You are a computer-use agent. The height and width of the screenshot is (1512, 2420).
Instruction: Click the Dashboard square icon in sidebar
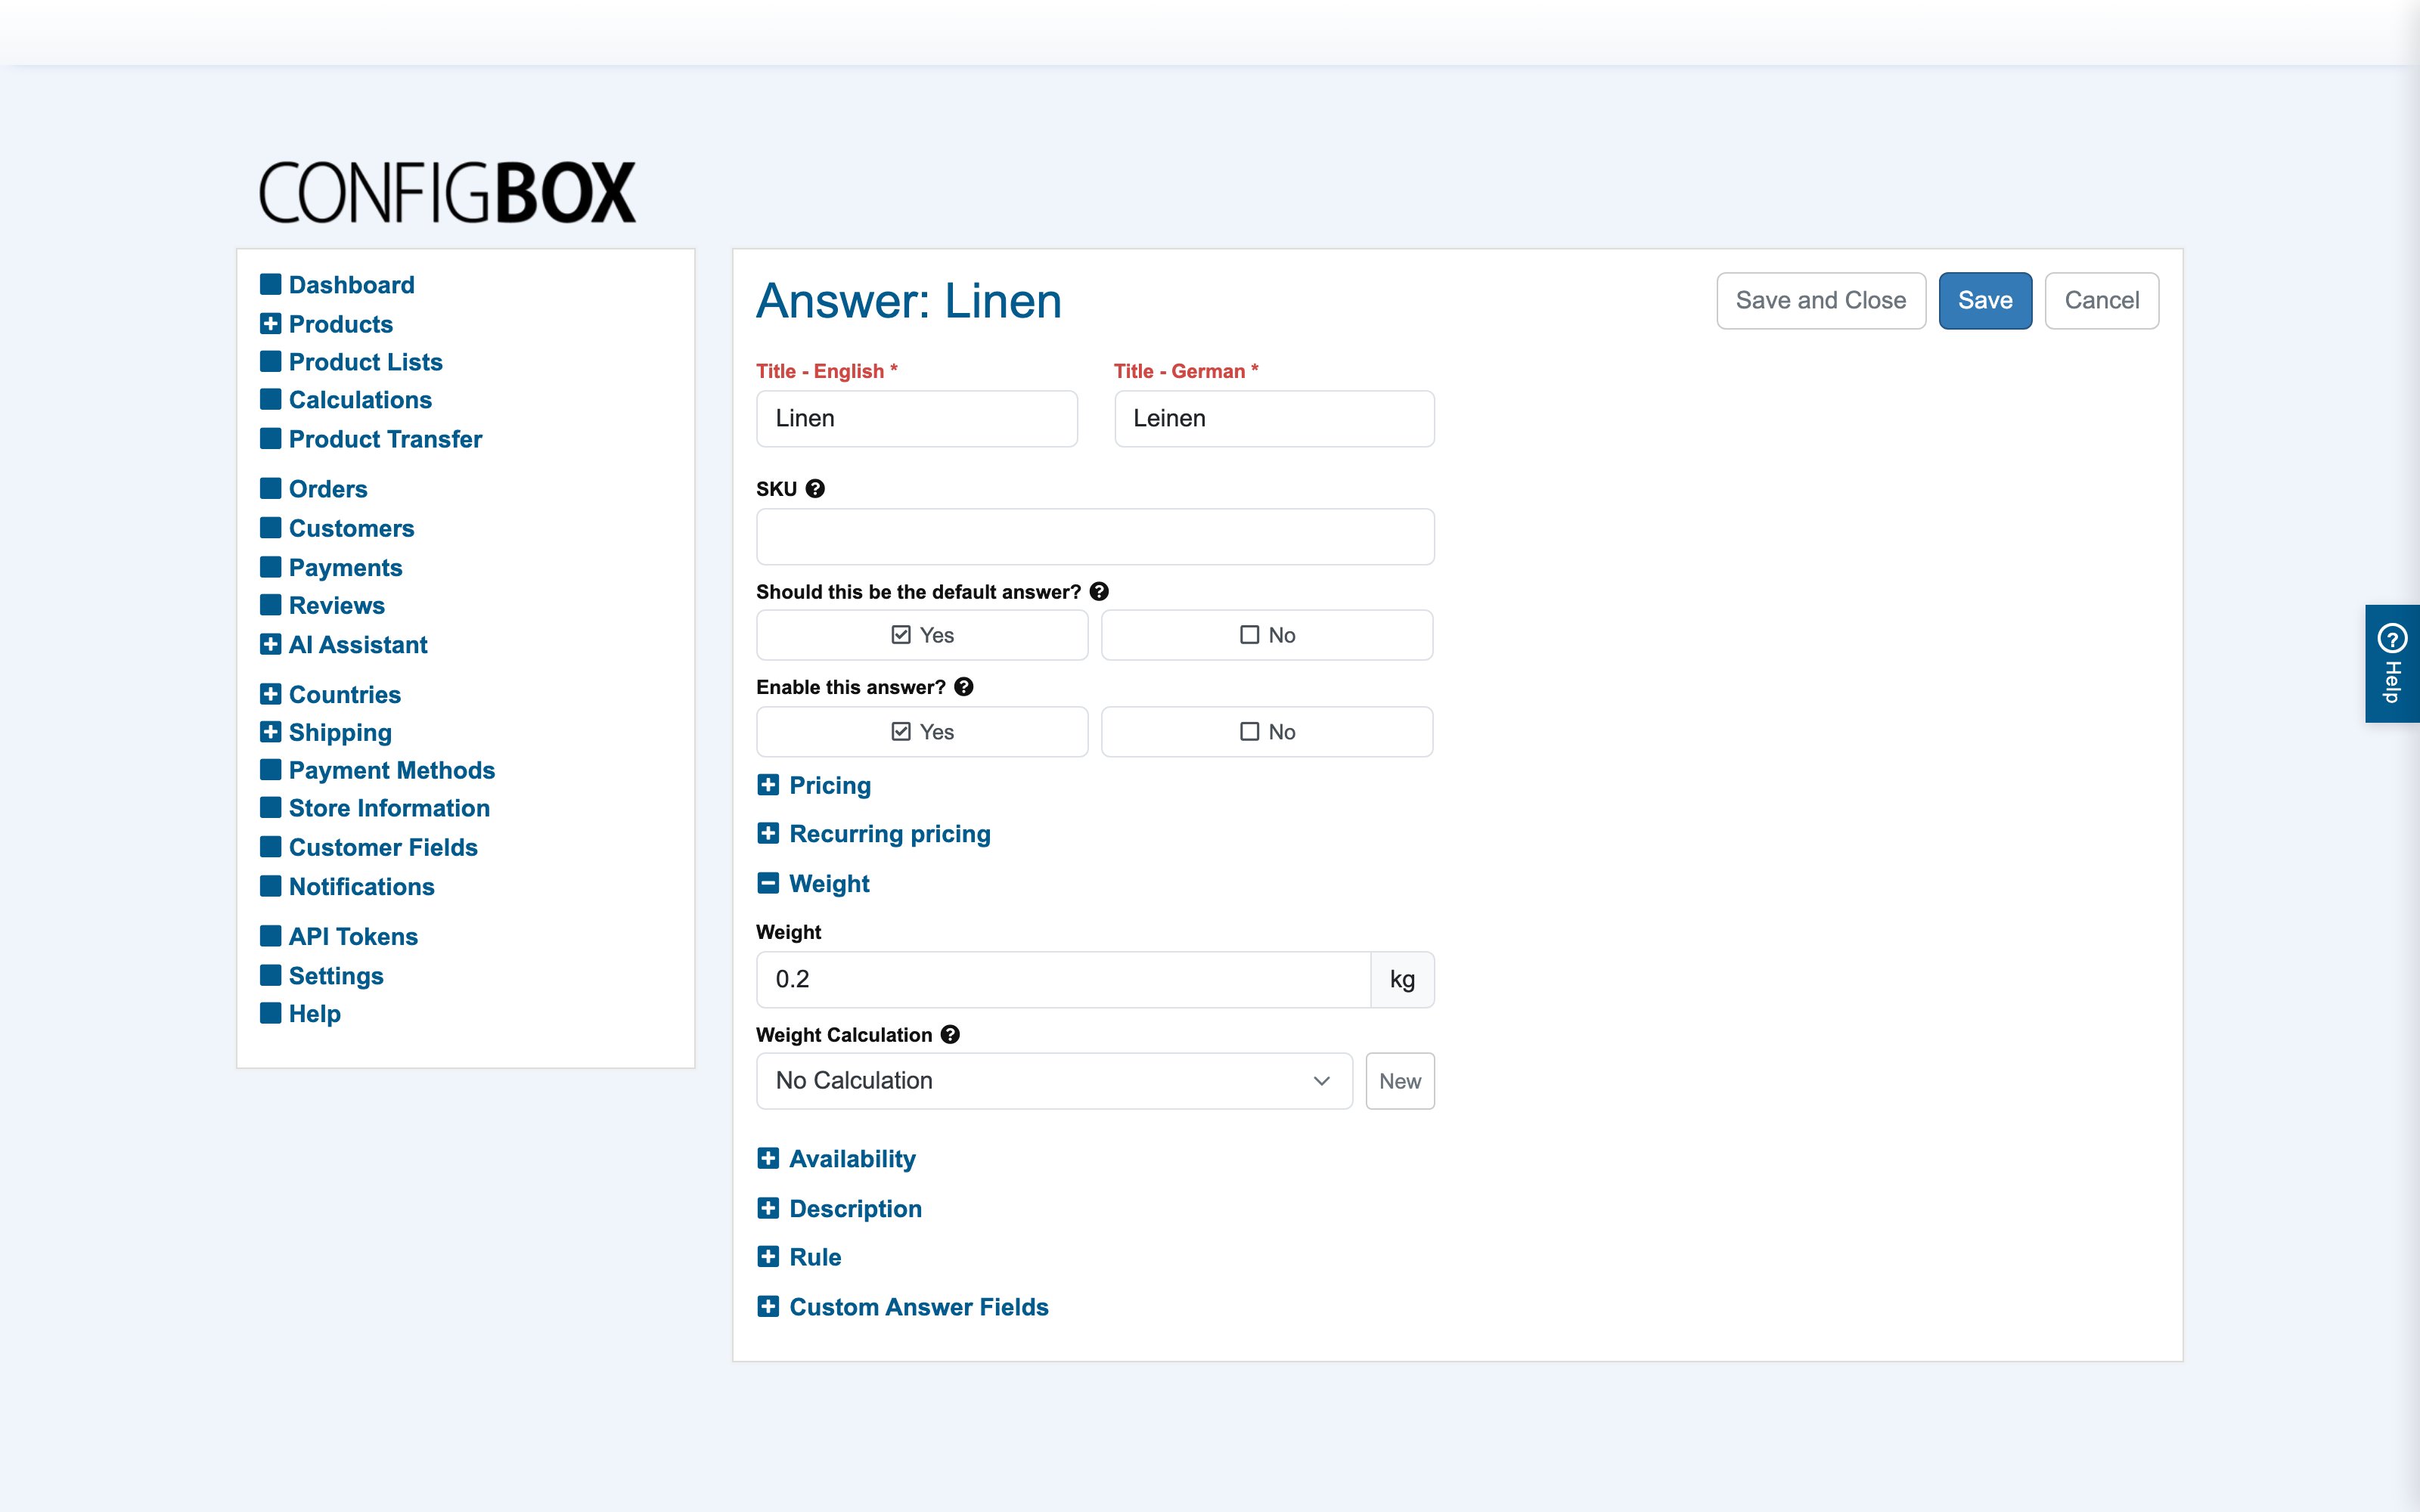(x=270, y=284)
